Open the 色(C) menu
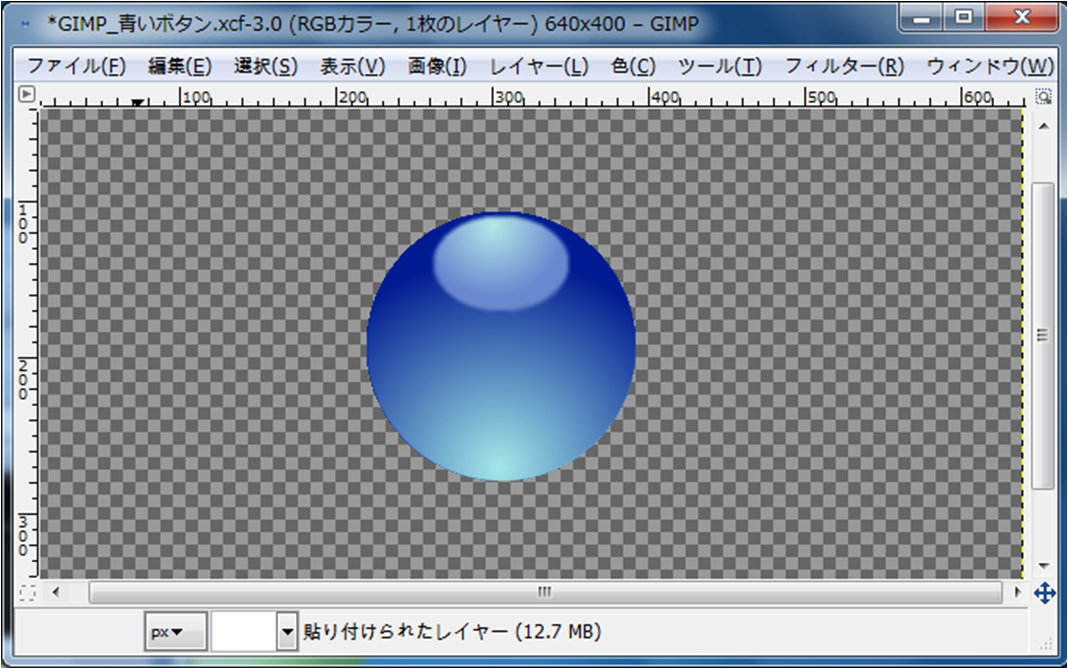This screenshot has width=1068, height=669. [x=633, y=67]
